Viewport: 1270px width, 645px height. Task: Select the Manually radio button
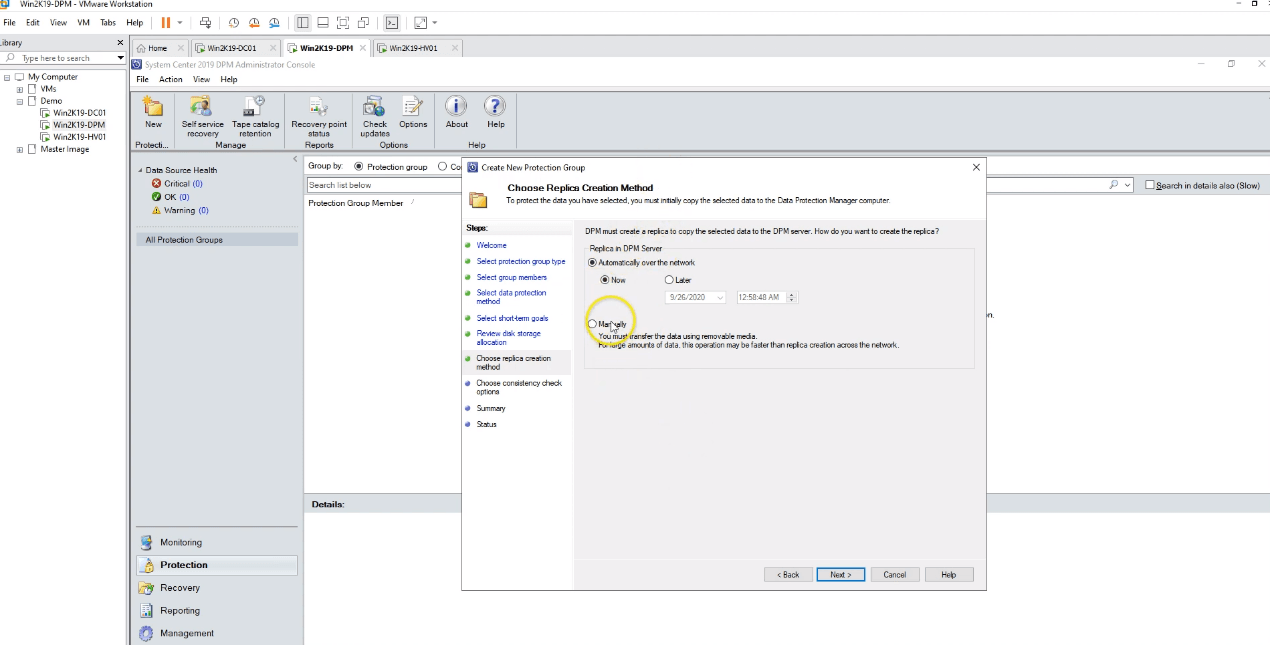pyautogui.click(x=593, y=324)
